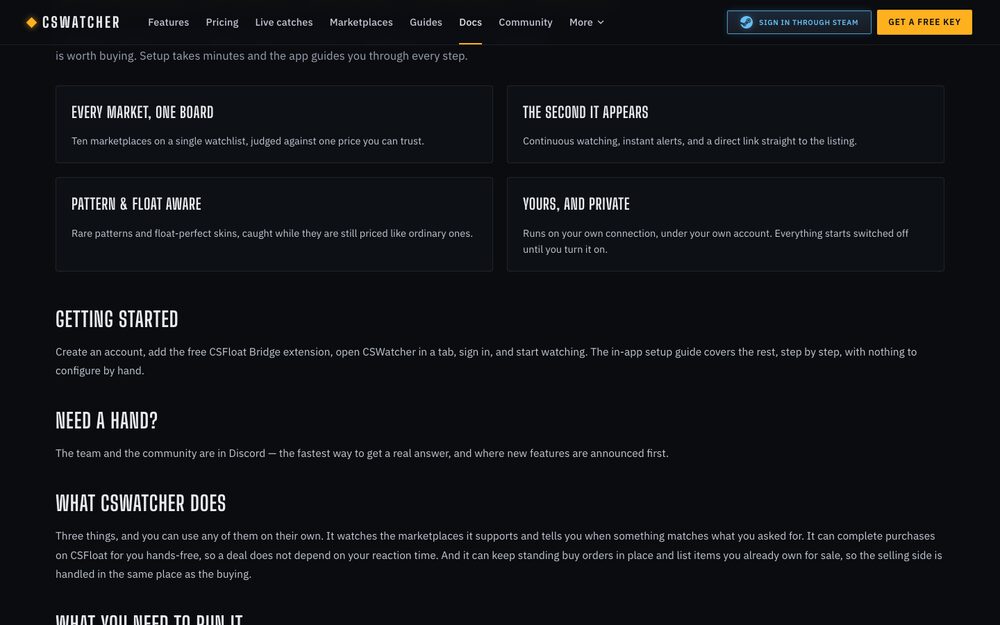This screenshot has width=1000, height=625.
Task: Go to Live catches page
Action: pos(284,22)
